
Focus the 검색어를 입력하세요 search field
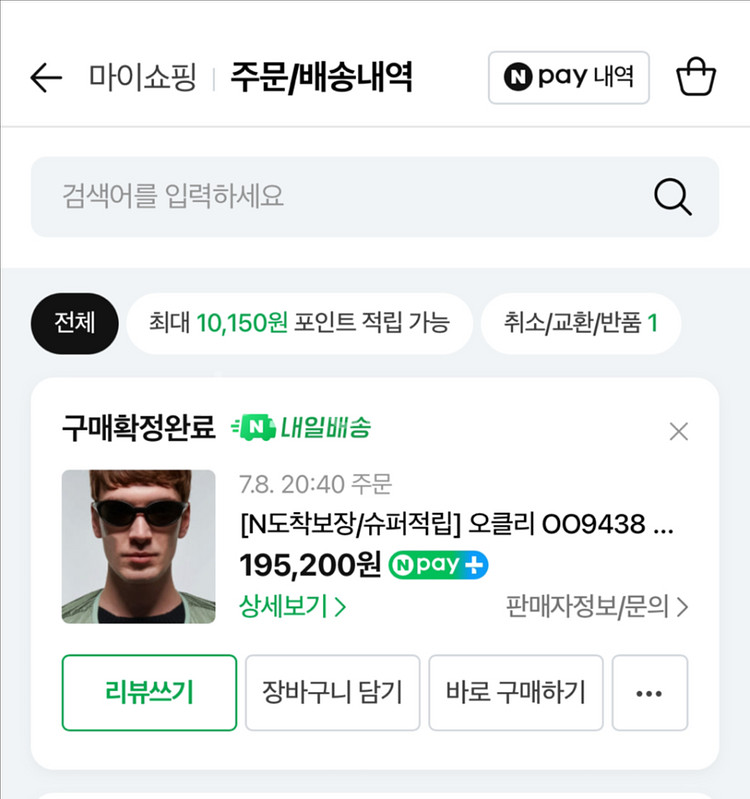point(340,197)
